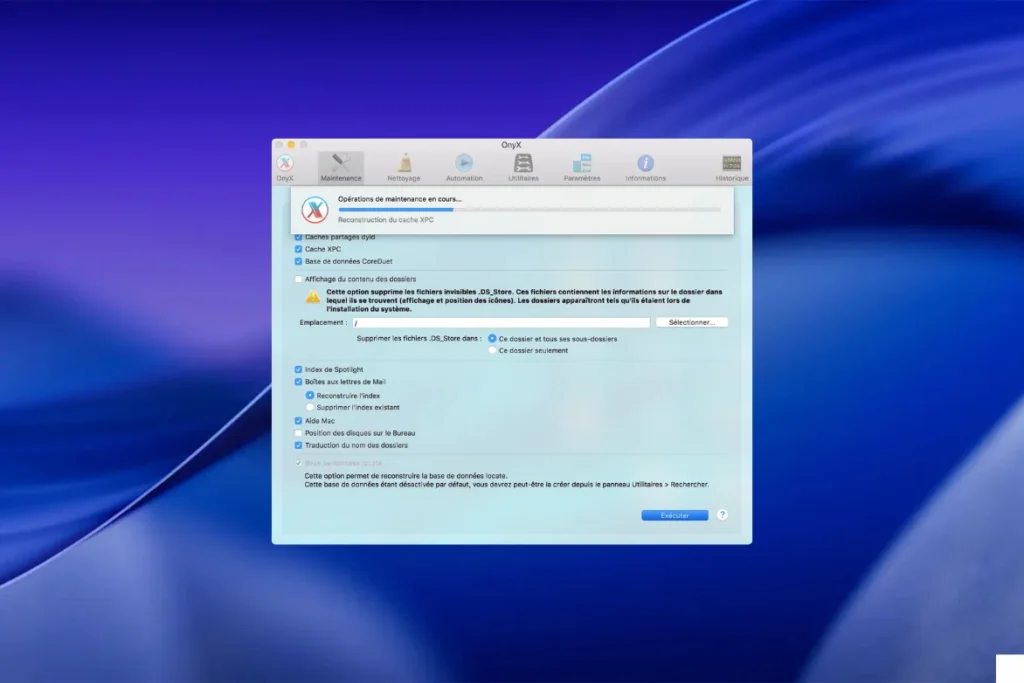The height and width of the screenshot is (683, 1024).
Task: Toggle the Index de Spotlight checkbox
Action: click(x=298, y=369)
